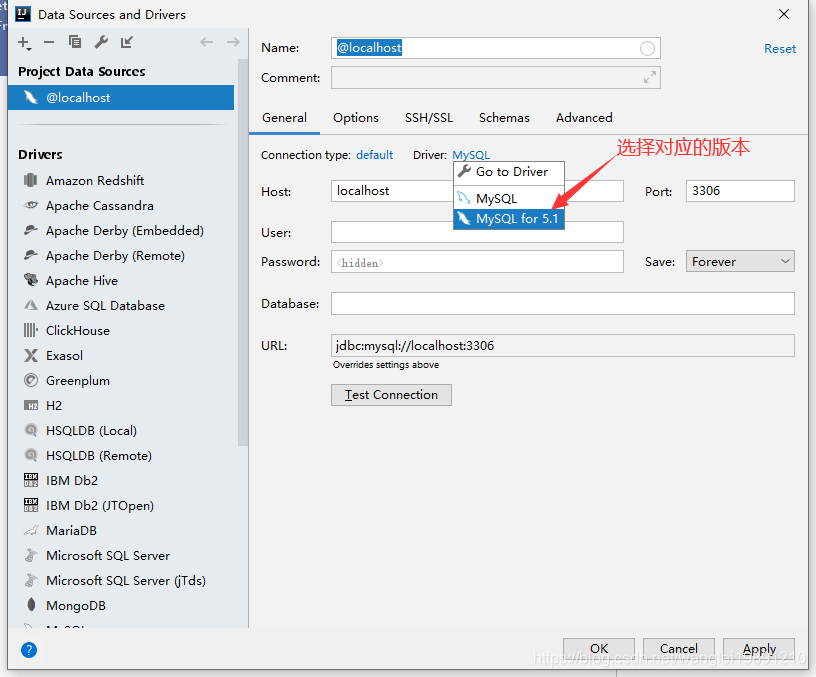Click the color circle in Name field
816x677 pixels.
pyautogui.click(x=647, y=48)
